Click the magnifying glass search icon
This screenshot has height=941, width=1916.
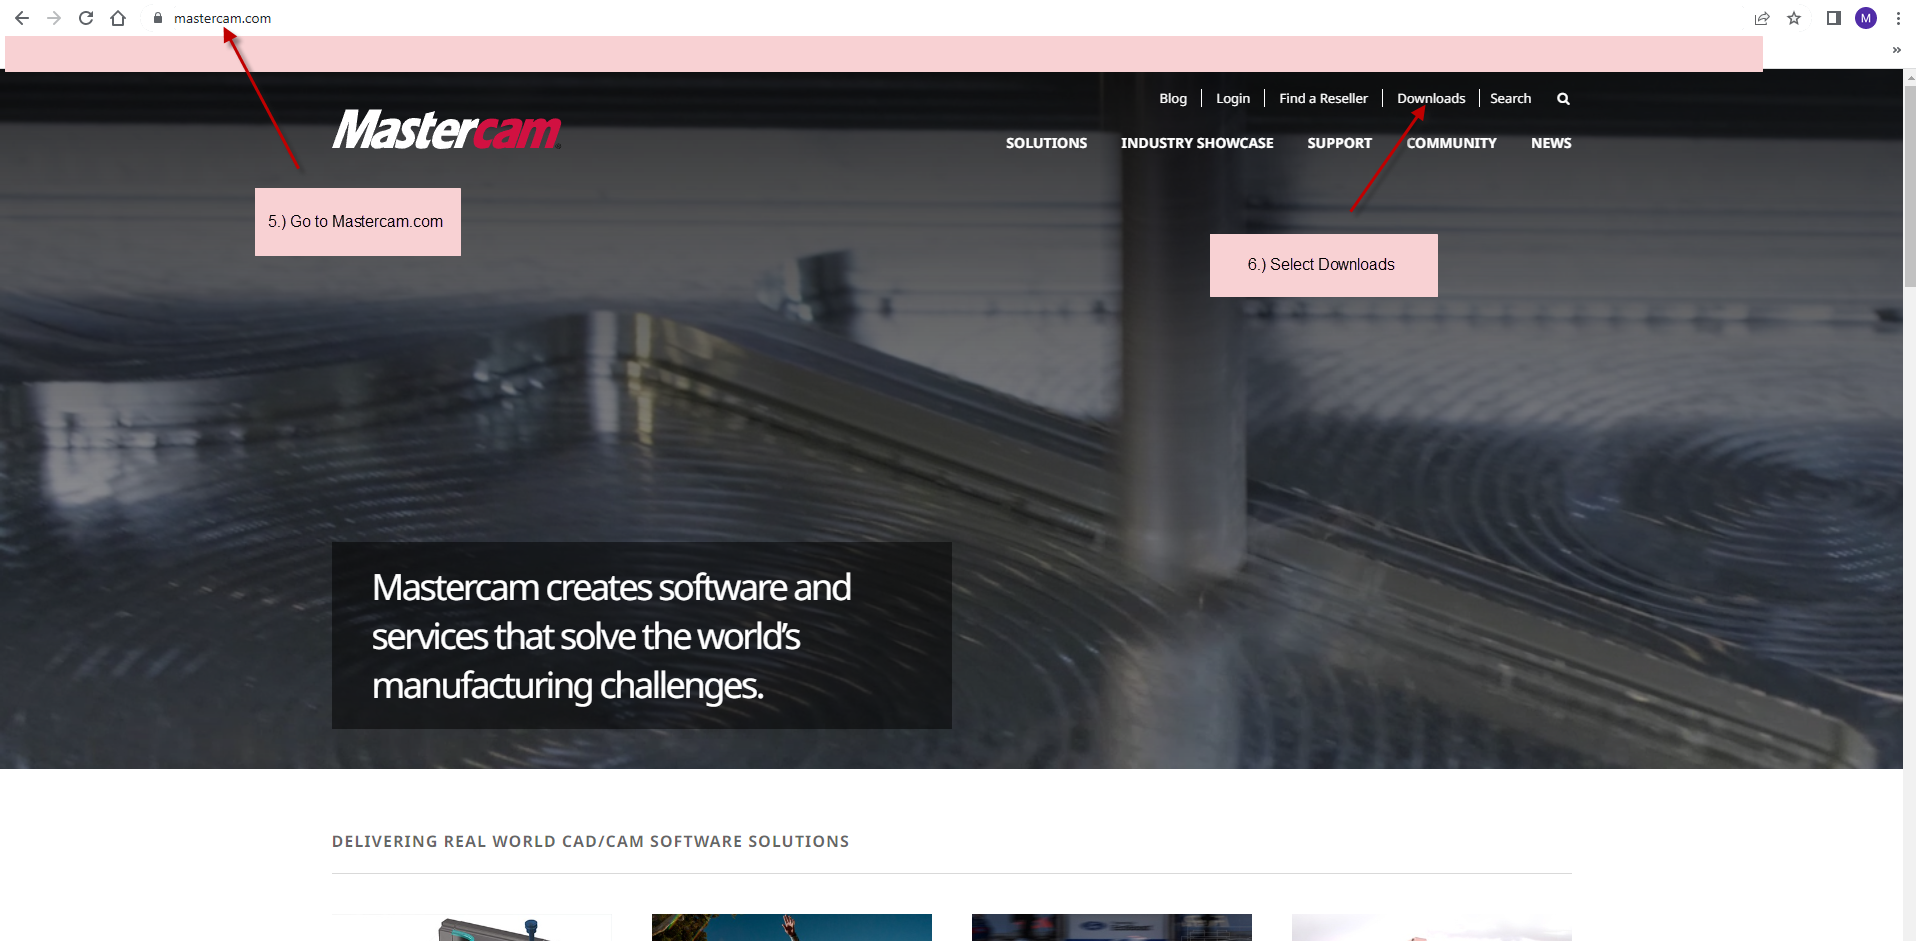[x=1563, y=99]
